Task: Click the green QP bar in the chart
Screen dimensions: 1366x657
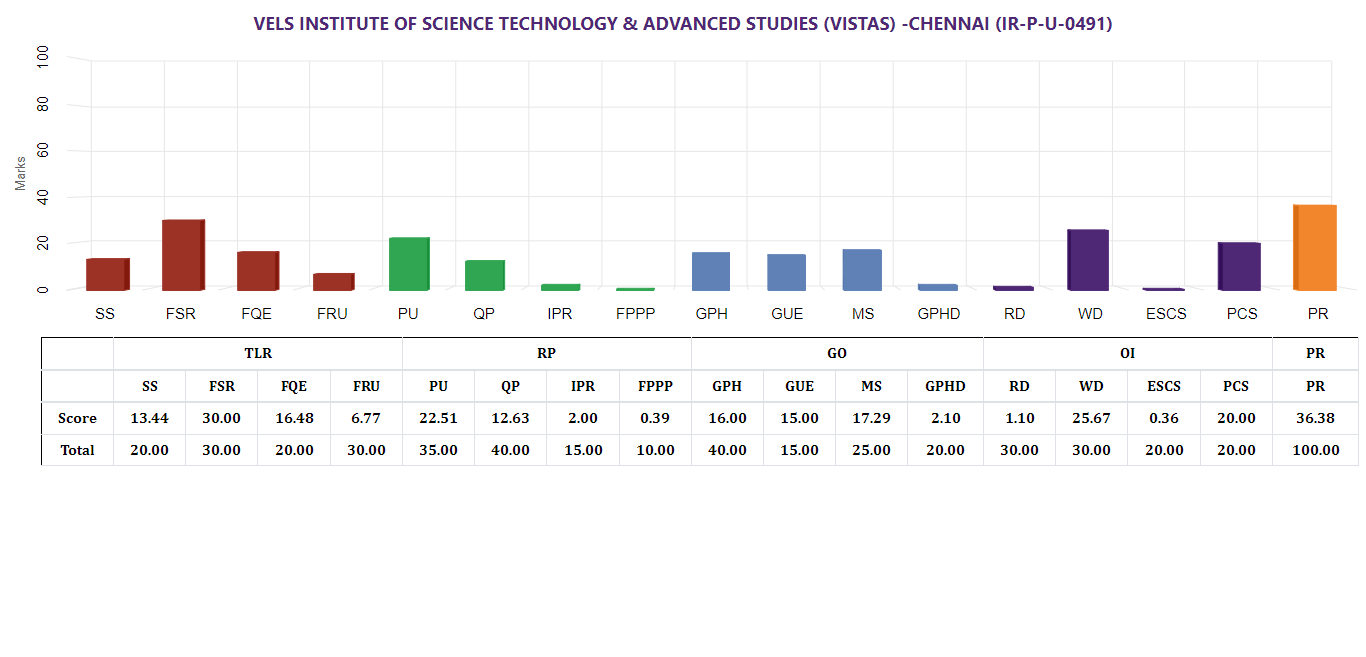Action: [x=484, y=275]
